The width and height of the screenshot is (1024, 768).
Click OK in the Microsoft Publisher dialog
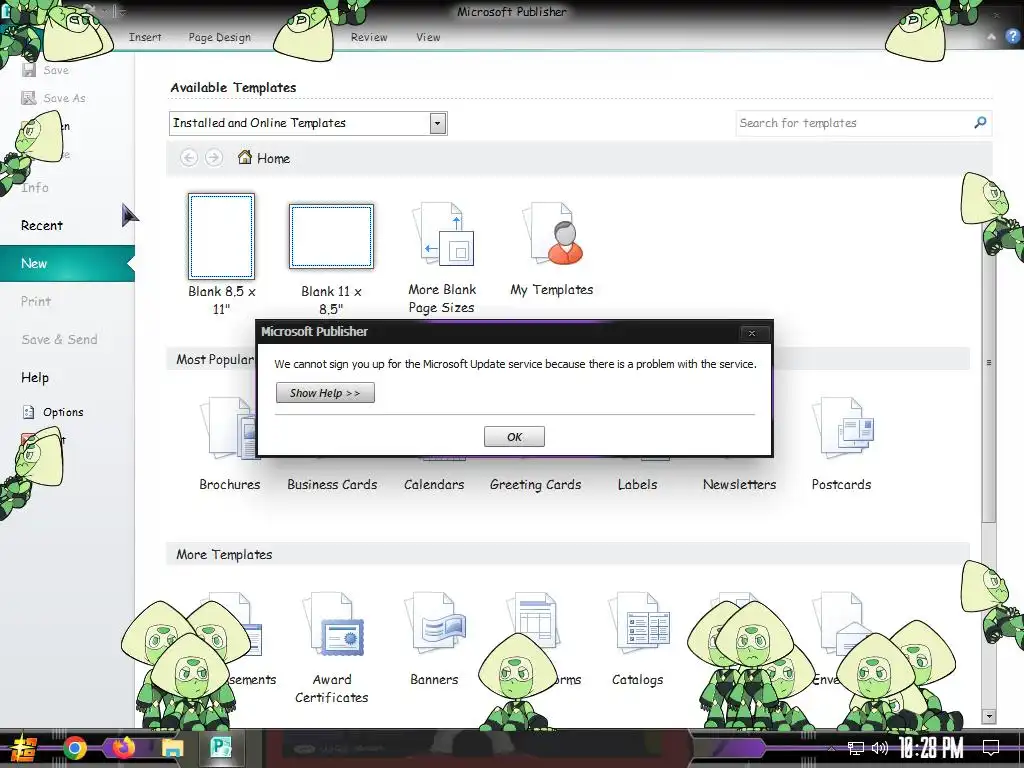click(x=514, y=437)
